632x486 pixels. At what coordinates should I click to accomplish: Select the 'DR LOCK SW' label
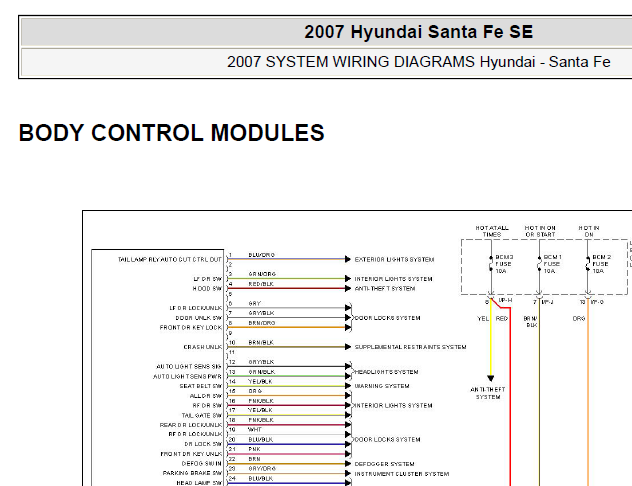(203, 444)
